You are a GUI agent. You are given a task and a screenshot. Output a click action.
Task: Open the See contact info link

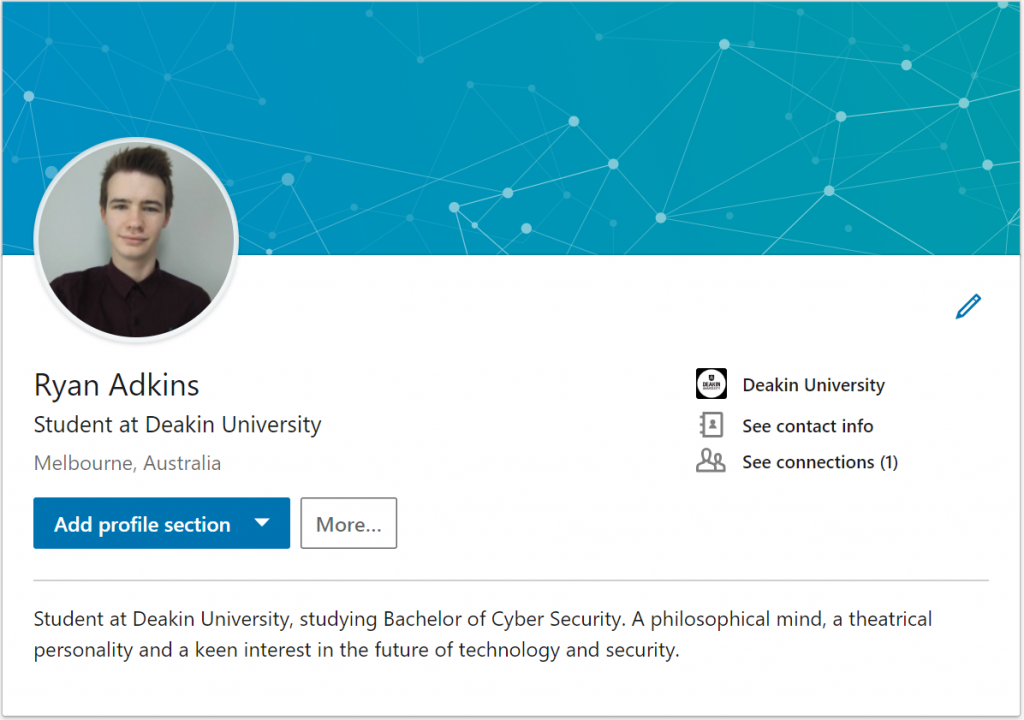[x=807, y=426]
